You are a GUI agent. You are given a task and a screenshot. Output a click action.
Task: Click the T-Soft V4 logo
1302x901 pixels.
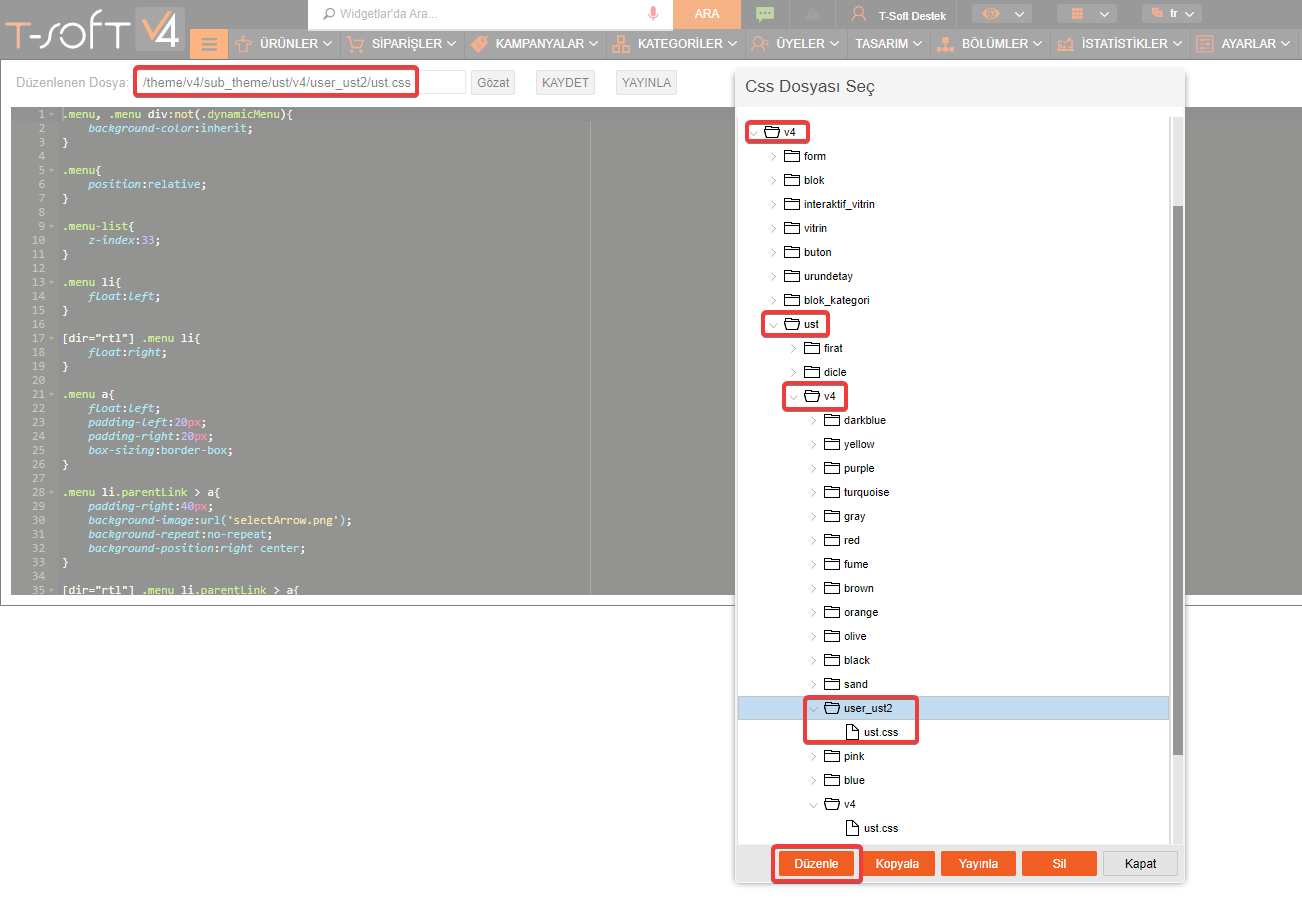pyautogui.click(x=93, y=30)
